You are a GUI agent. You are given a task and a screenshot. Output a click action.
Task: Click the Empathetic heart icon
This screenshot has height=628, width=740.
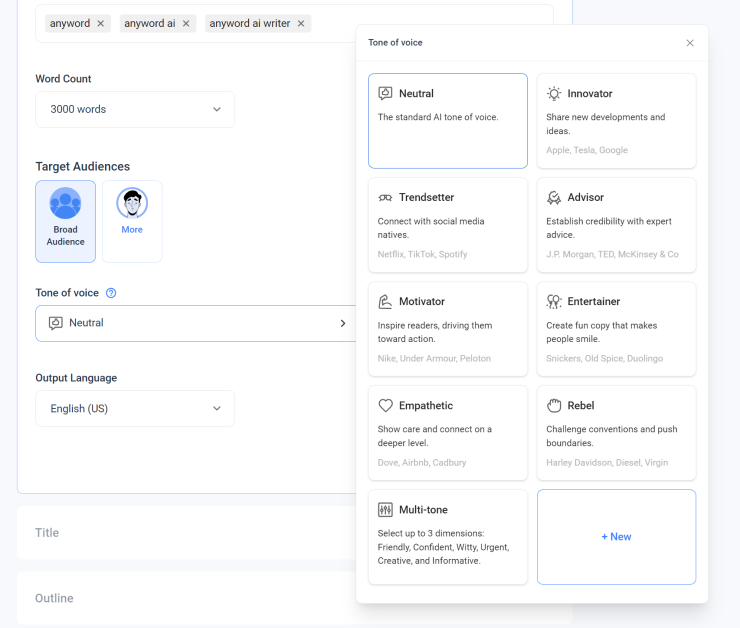pos(385,406)
